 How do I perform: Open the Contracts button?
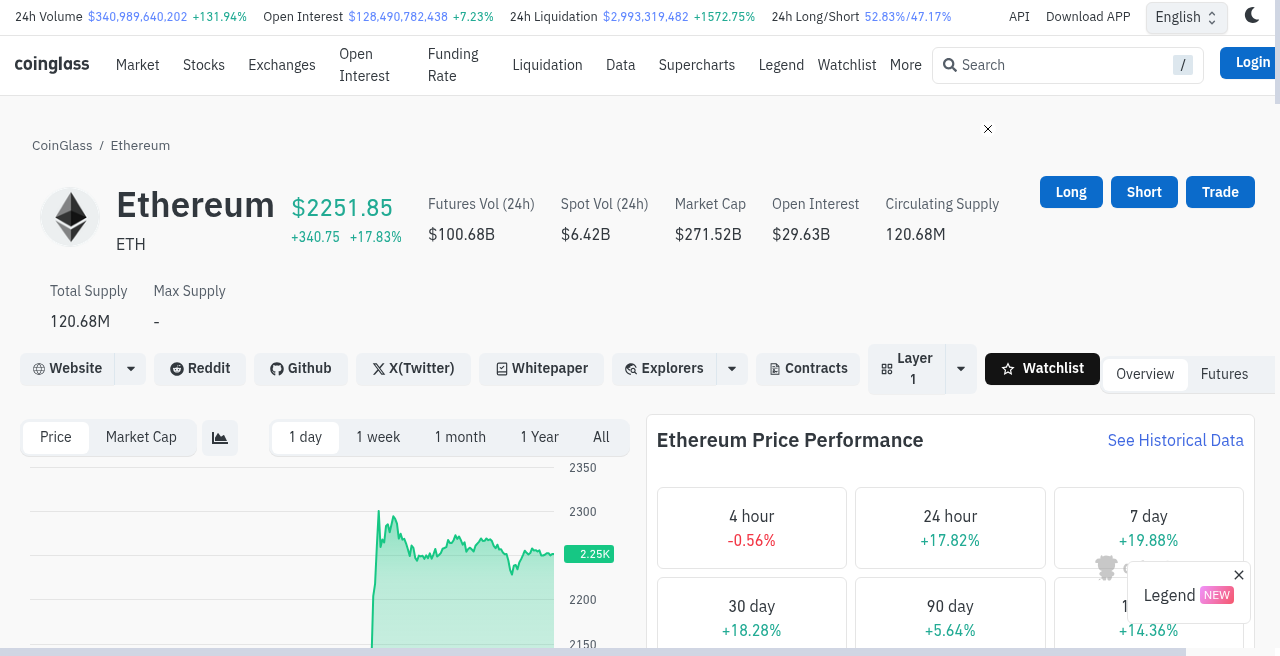click(x=808, y=369)
